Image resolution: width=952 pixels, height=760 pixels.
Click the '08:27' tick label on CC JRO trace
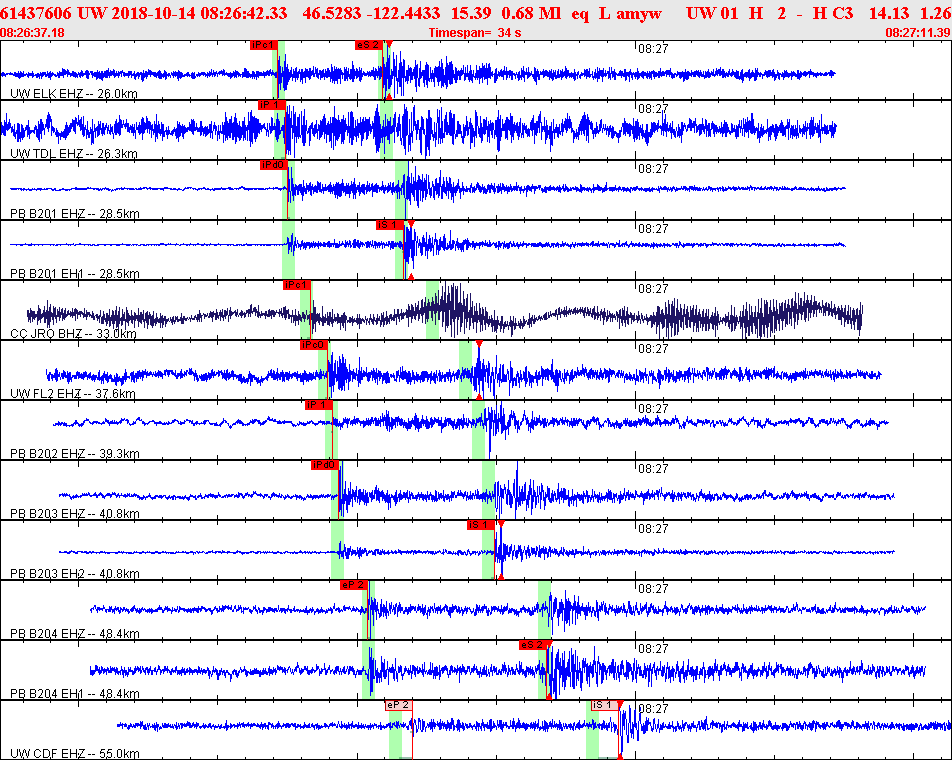[653, 289]
